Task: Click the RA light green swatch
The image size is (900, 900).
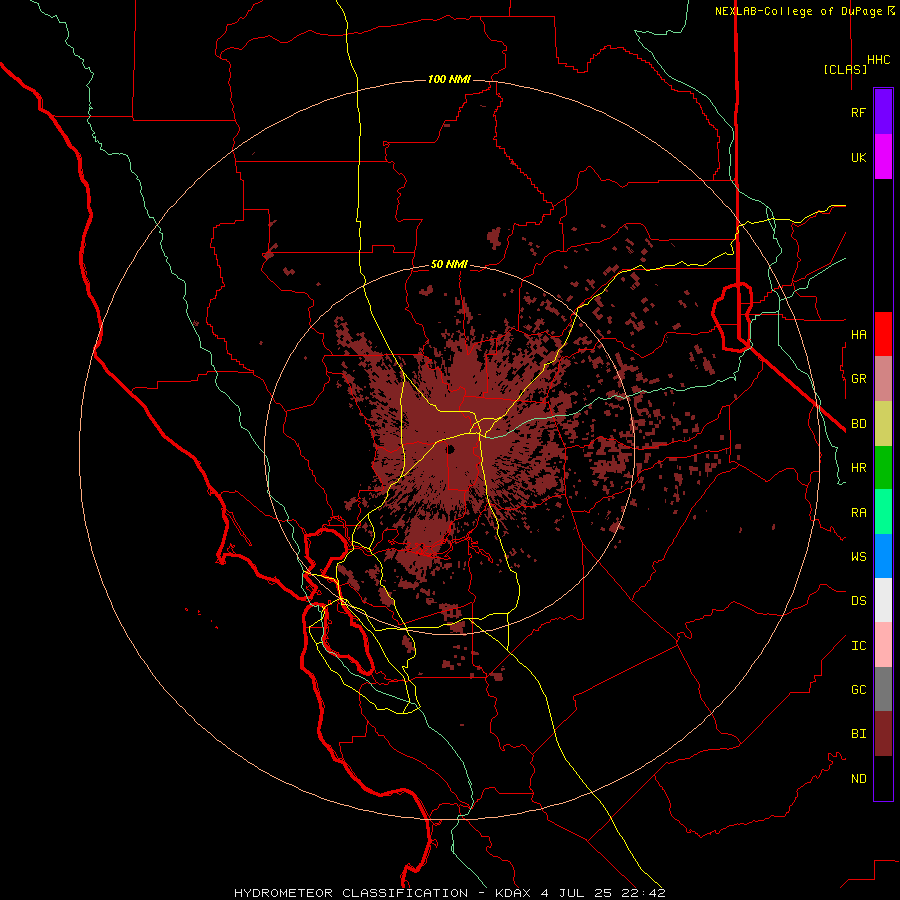Action: click(x=883, y=512)
